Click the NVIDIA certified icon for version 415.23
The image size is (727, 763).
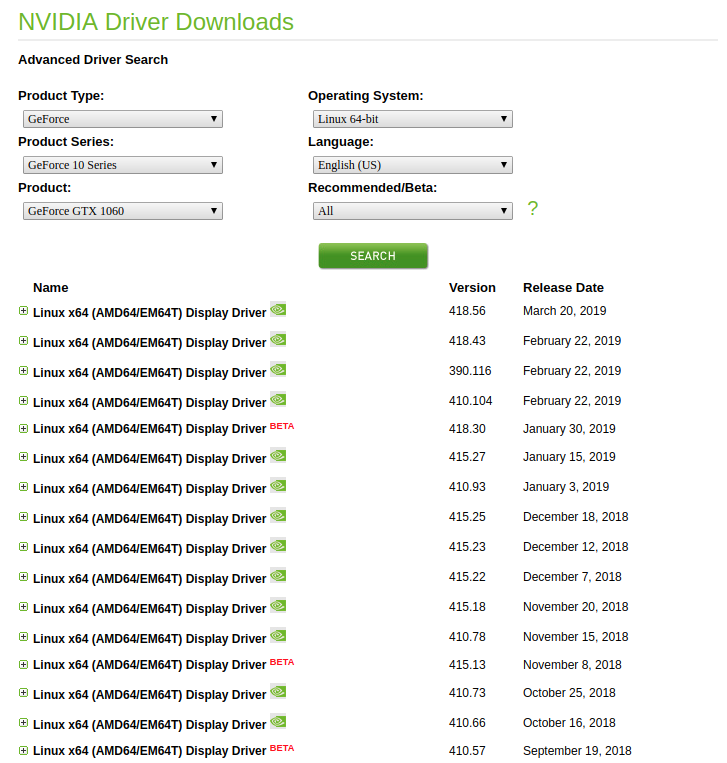tap(278, 545)
